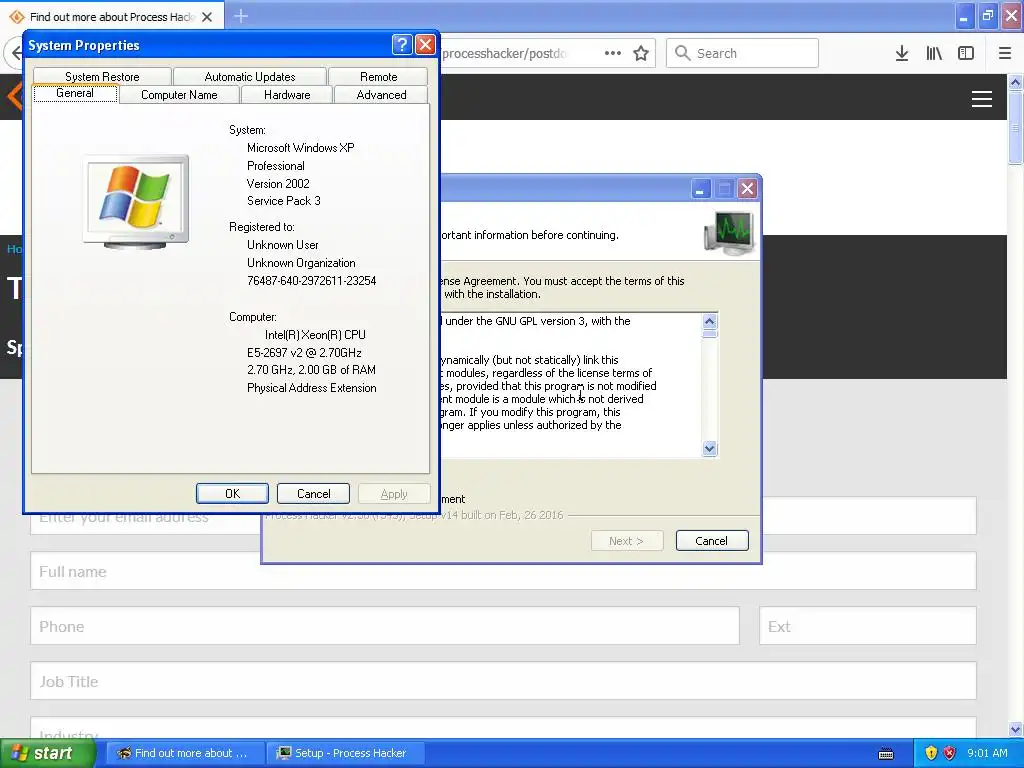Open the browser Library icon

[934, 54]
